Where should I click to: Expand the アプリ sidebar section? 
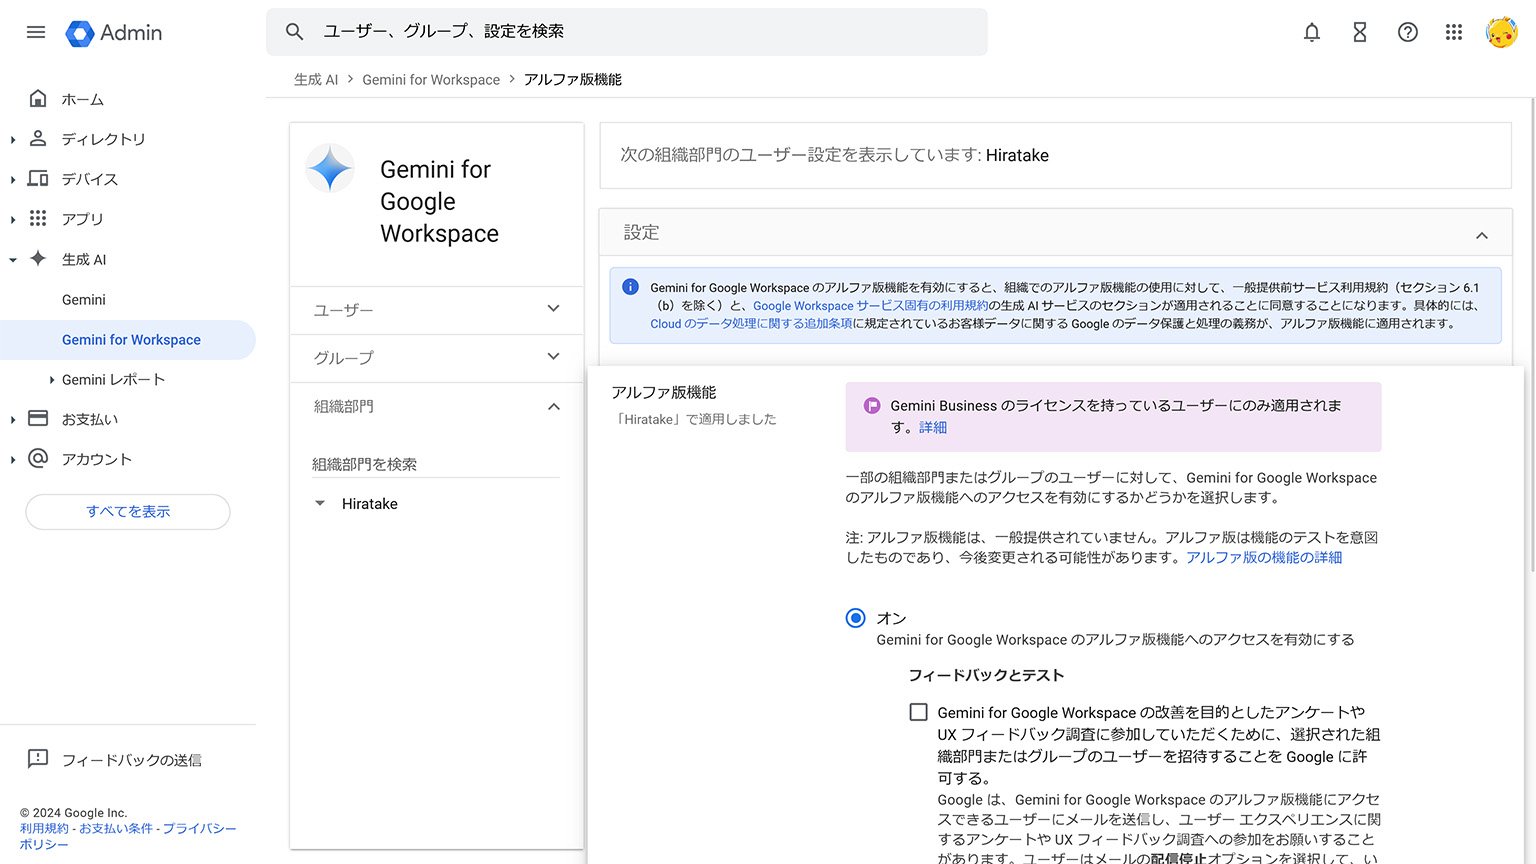click(x=13, y=220)
